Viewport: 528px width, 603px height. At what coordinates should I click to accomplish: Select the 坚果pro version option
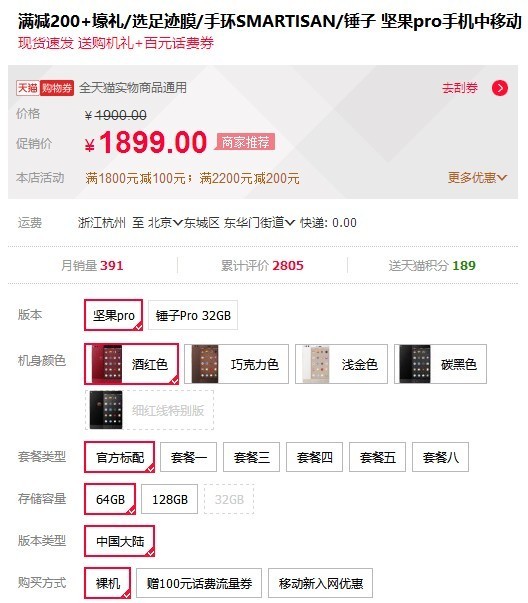coord(113,315)
